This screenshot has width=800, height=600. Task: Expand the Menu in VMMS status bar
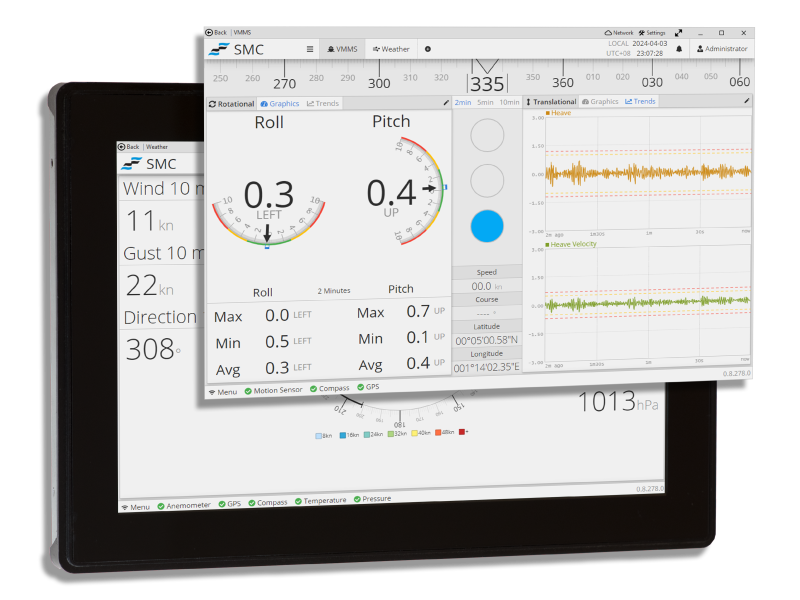[222, 391]
